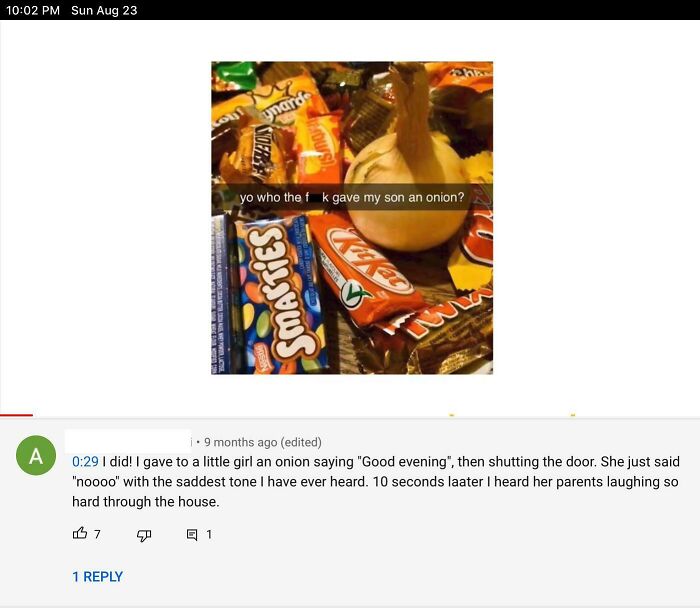Click the "gave my son an onion?" caption
The height and width of the screenshot is (608, 700).
click(x=398, y=197)
